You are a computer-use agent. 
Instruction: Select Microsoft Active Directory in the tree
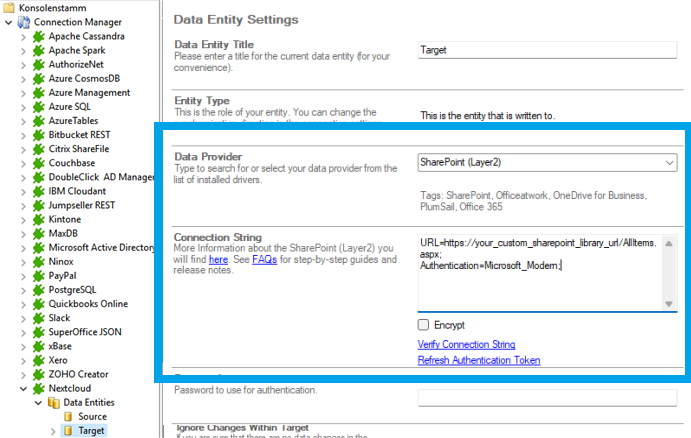(101, 248)
